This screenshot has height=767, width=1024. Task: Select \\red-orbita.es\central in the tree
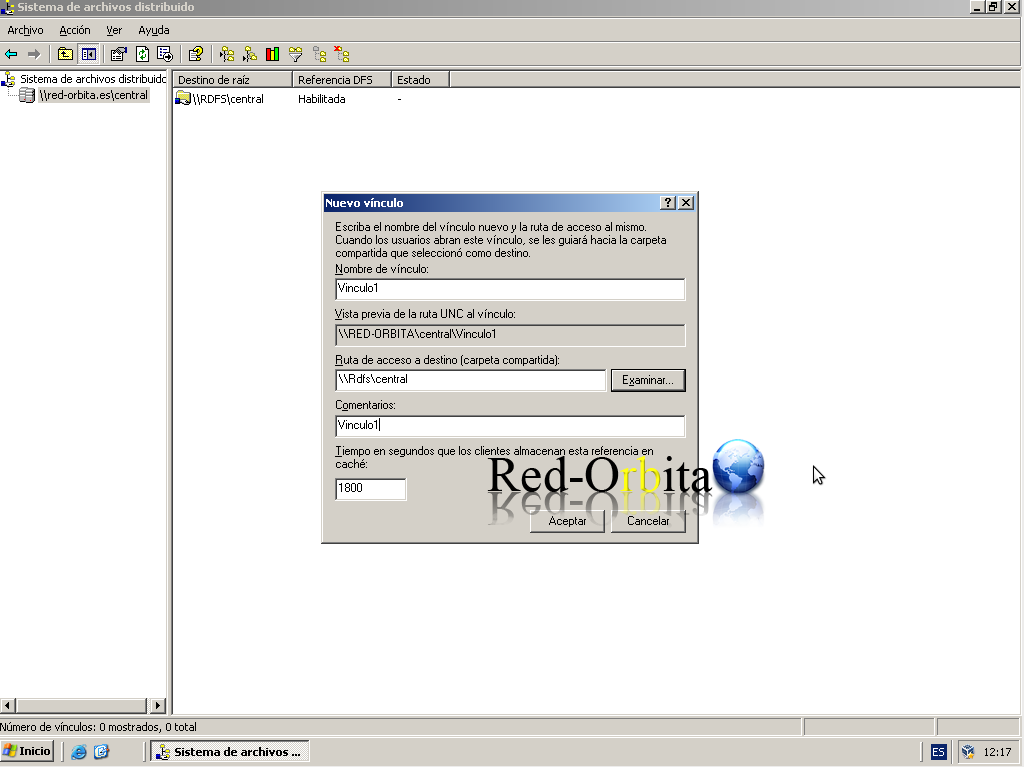click(x=93, y=95)
